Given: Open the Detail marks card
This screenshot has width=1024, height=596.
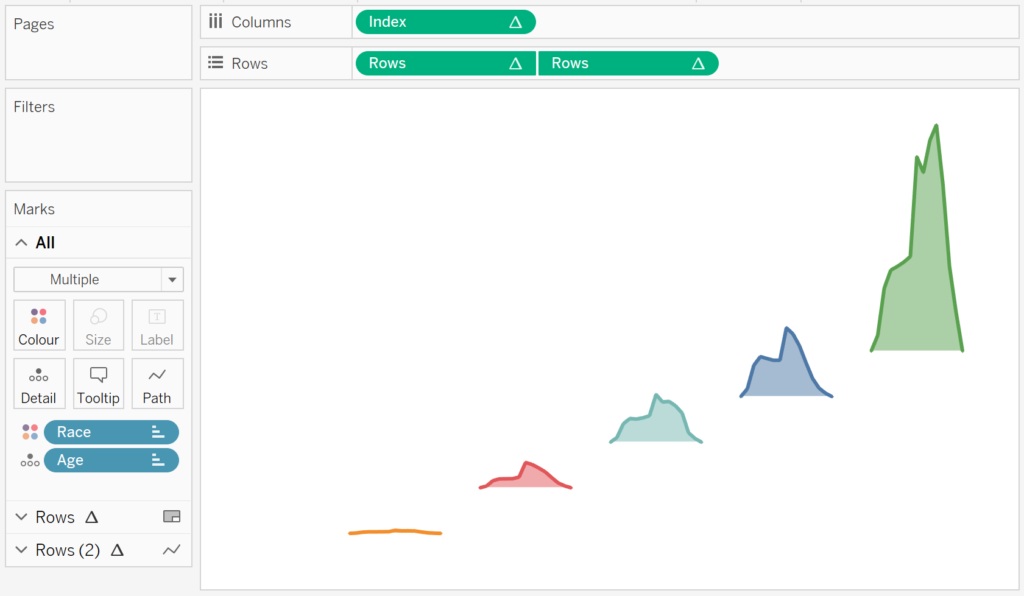Looking at the screenshot, I should pyautogui.click(x=39, y=383).
